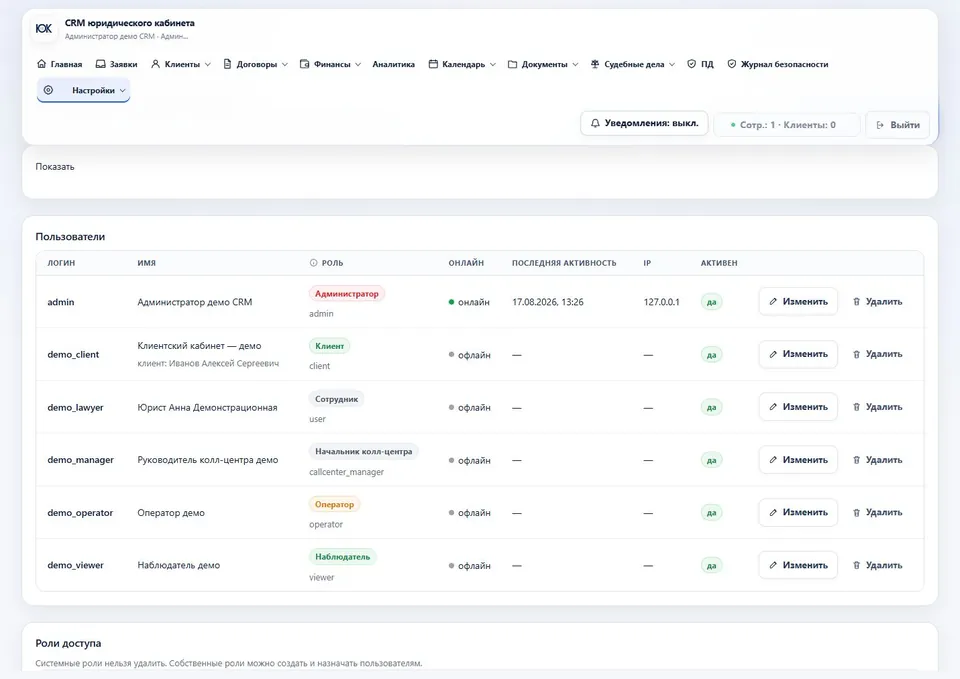Expand the Клиенты menu chevron
Viewport: 960px width, 679px height.
[x=208, y=64]
